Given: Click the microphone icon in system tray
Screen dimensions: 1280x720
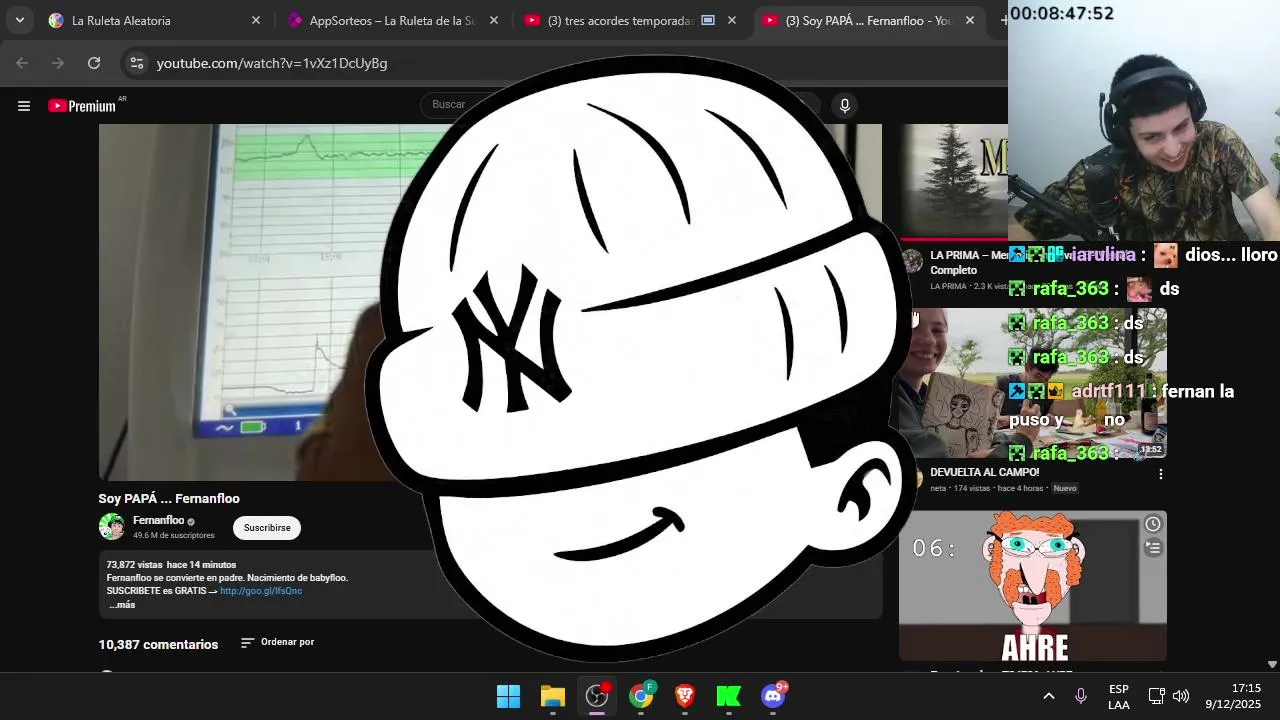Looking at the screenshot, I should click(1081, 696).
